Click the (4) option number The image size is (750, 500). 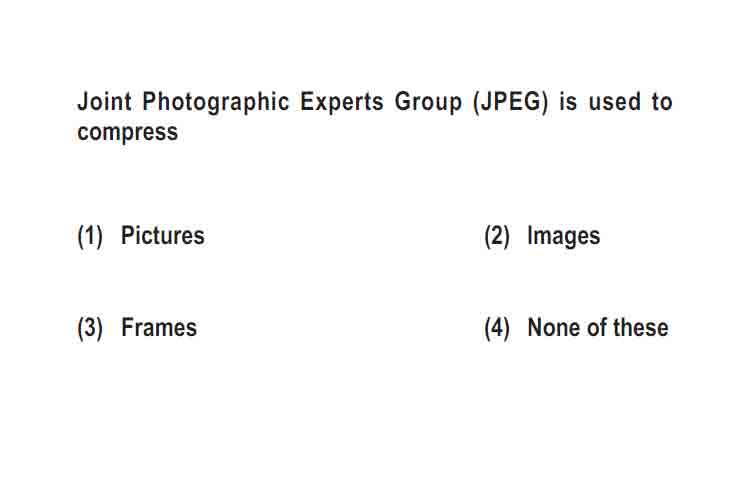click(x=497, y=329)
